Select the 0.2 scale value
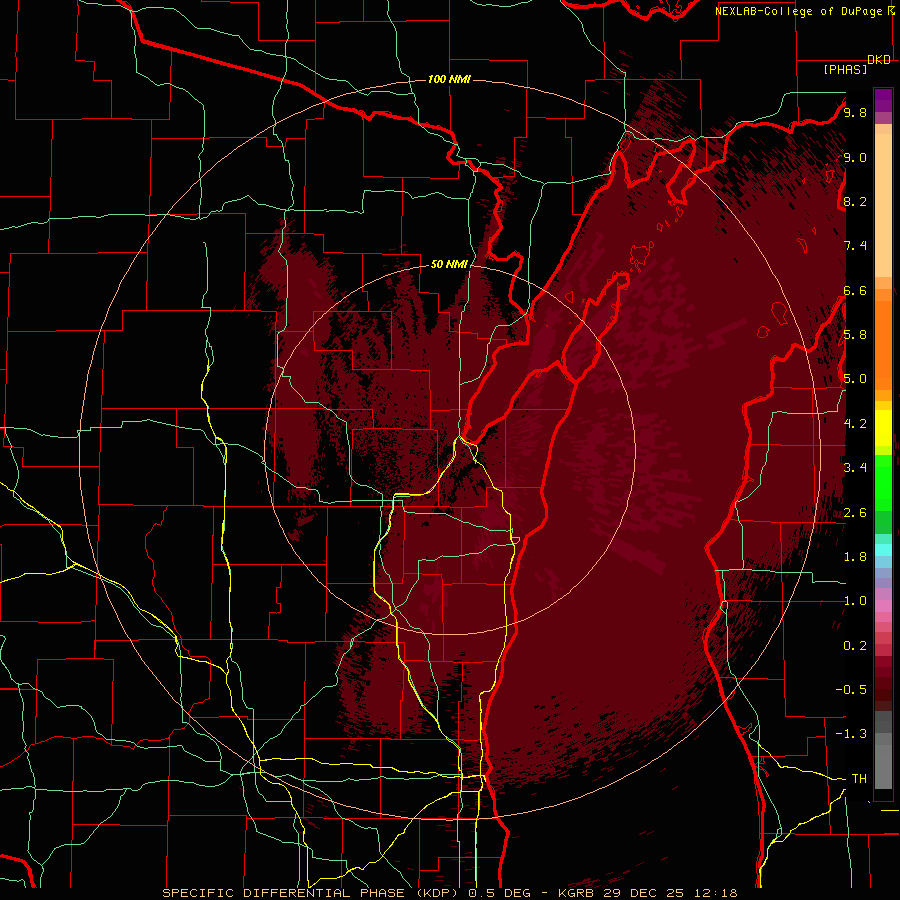 pos(855,646)
